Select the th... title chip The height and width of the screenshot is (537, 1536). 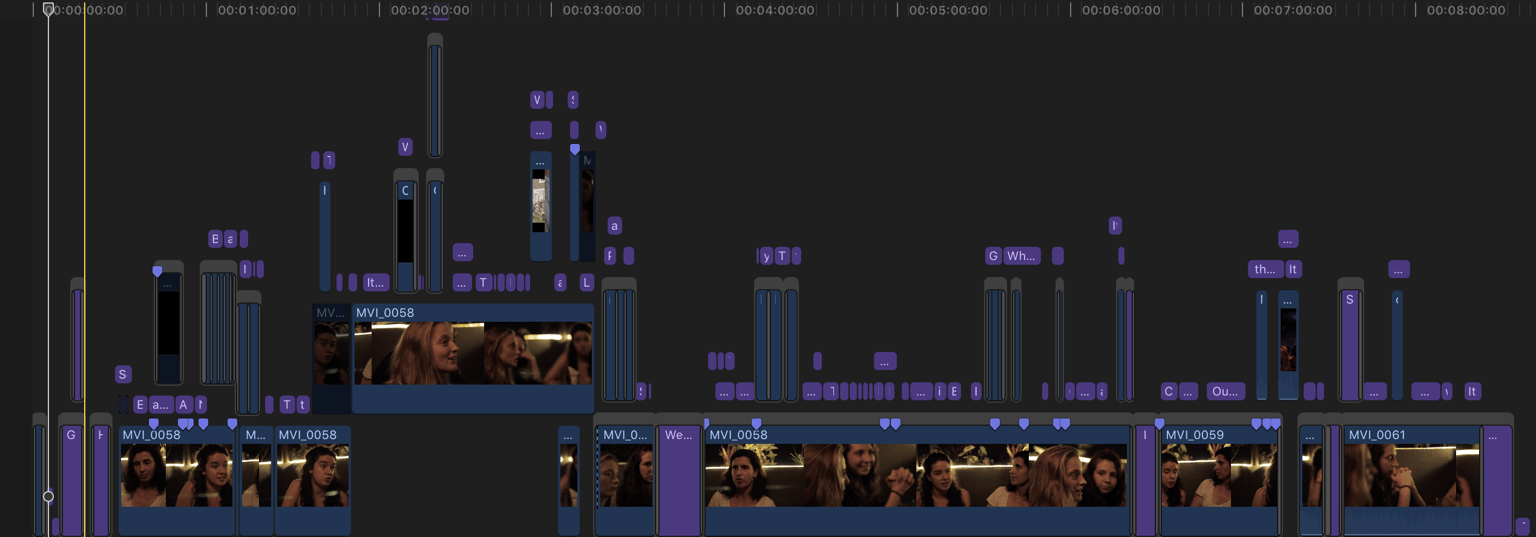click(x=1265, y=269)
